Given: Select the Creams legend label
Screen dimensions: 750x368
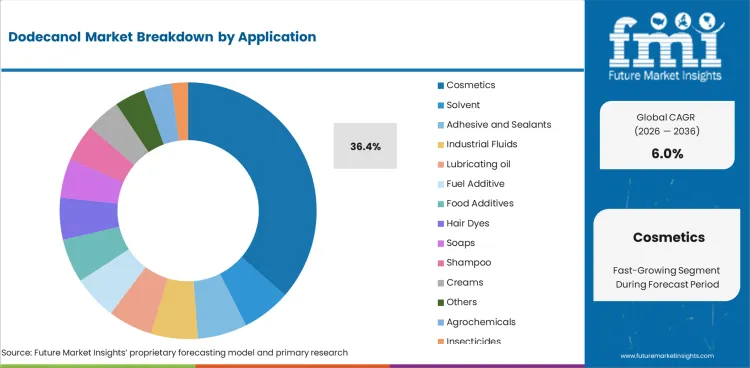Looking at the screenshot, I should point(465,282).
